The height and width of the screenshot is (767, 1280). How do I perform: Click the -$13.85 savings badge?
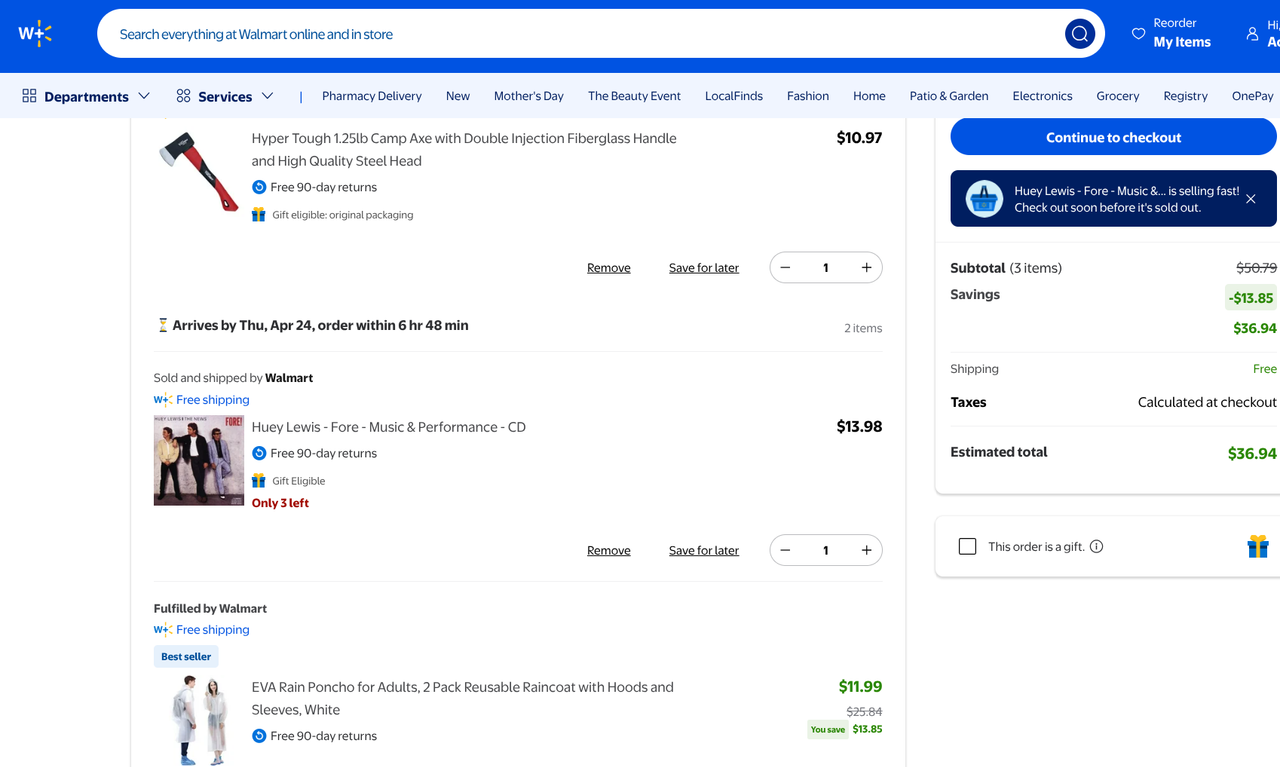[x=1251, y=297]
